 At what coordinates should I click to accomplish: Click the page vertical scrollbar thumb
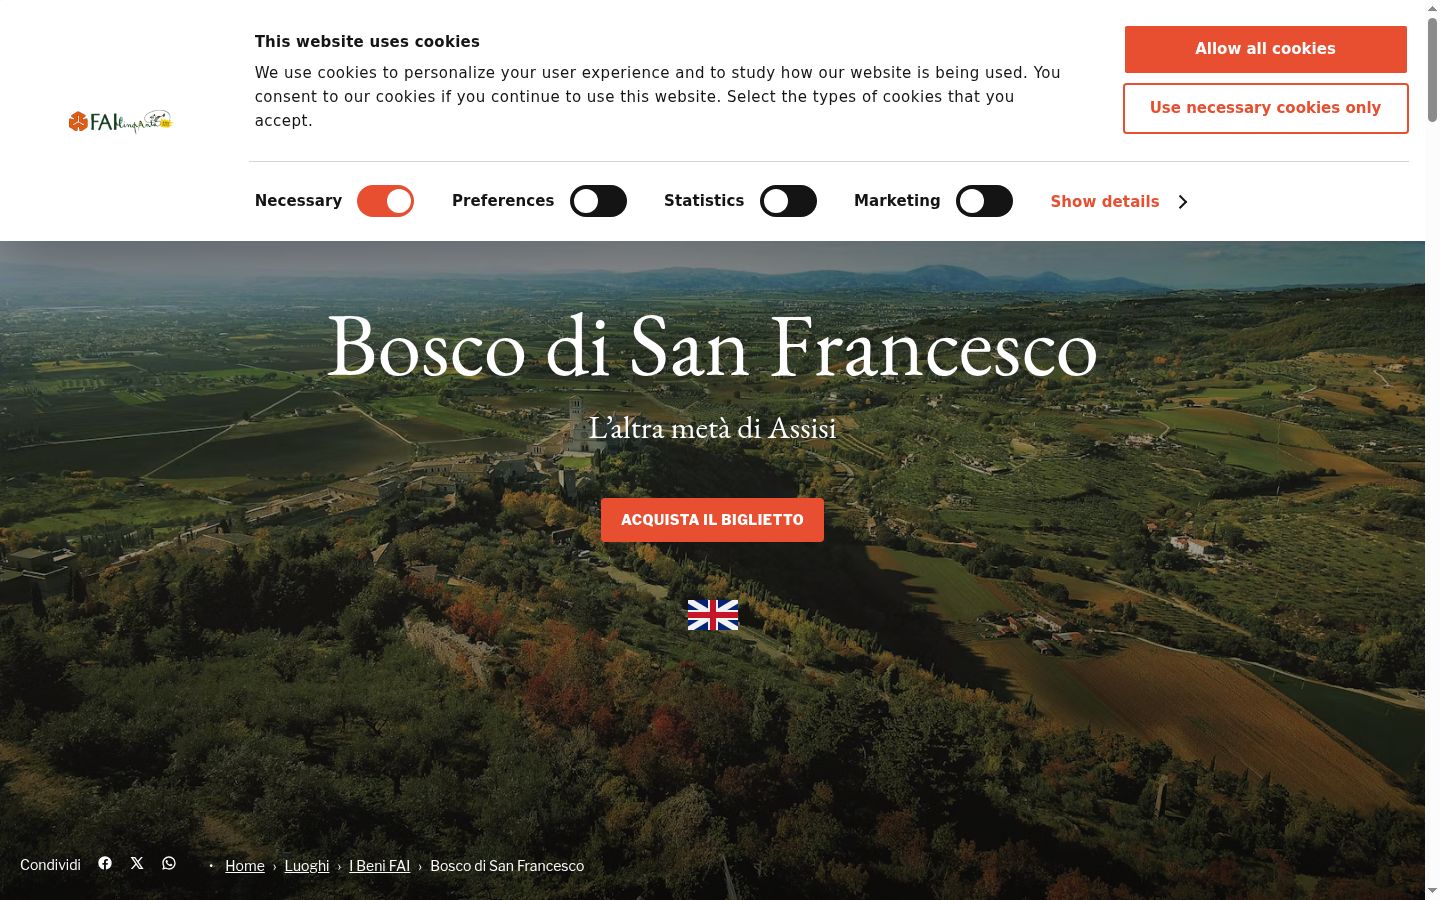point(1432,68)
